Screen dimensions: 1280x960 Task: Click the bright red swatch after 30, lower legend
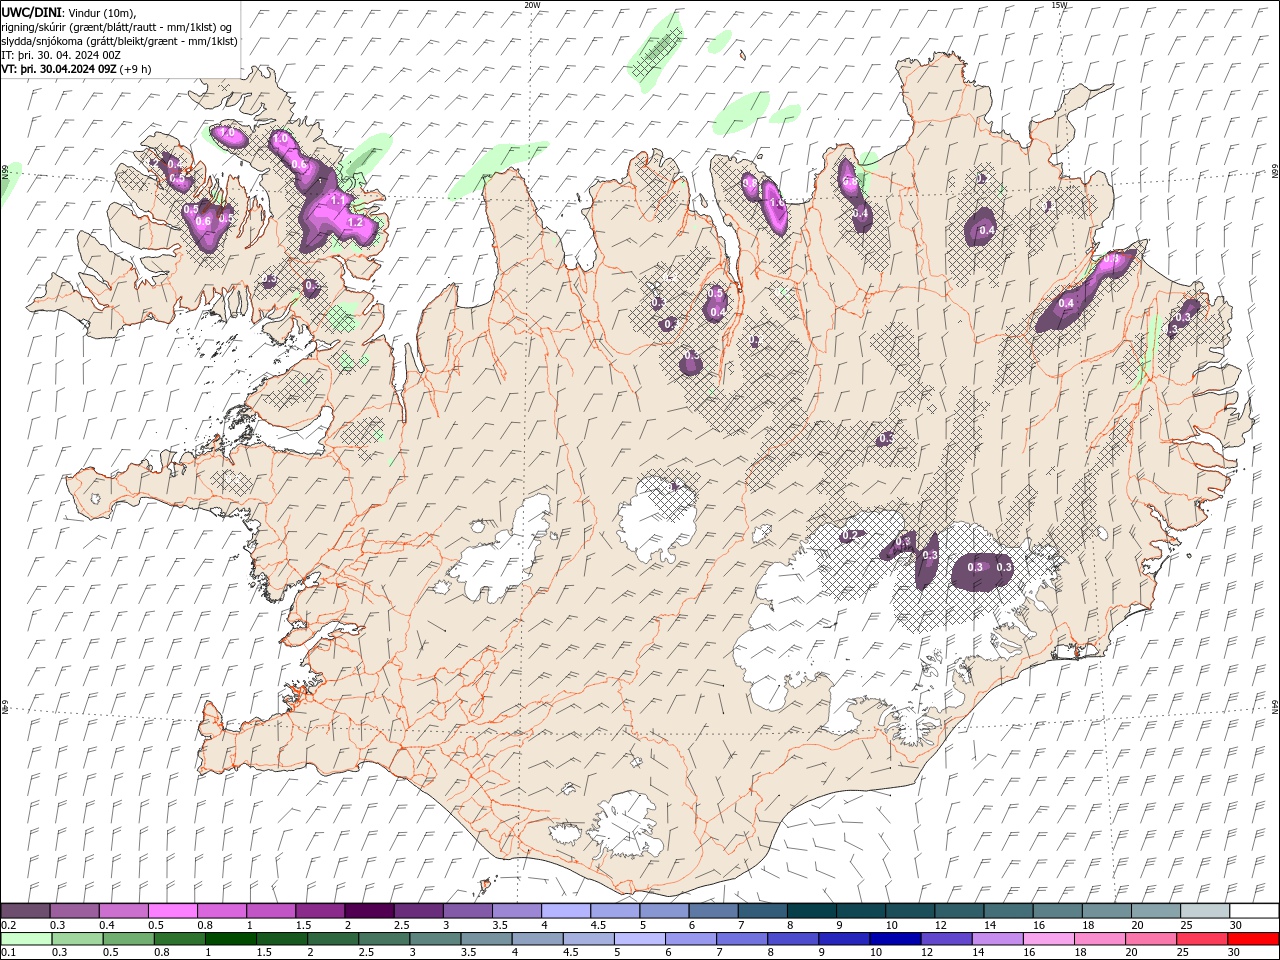[x=1253, y=939]
